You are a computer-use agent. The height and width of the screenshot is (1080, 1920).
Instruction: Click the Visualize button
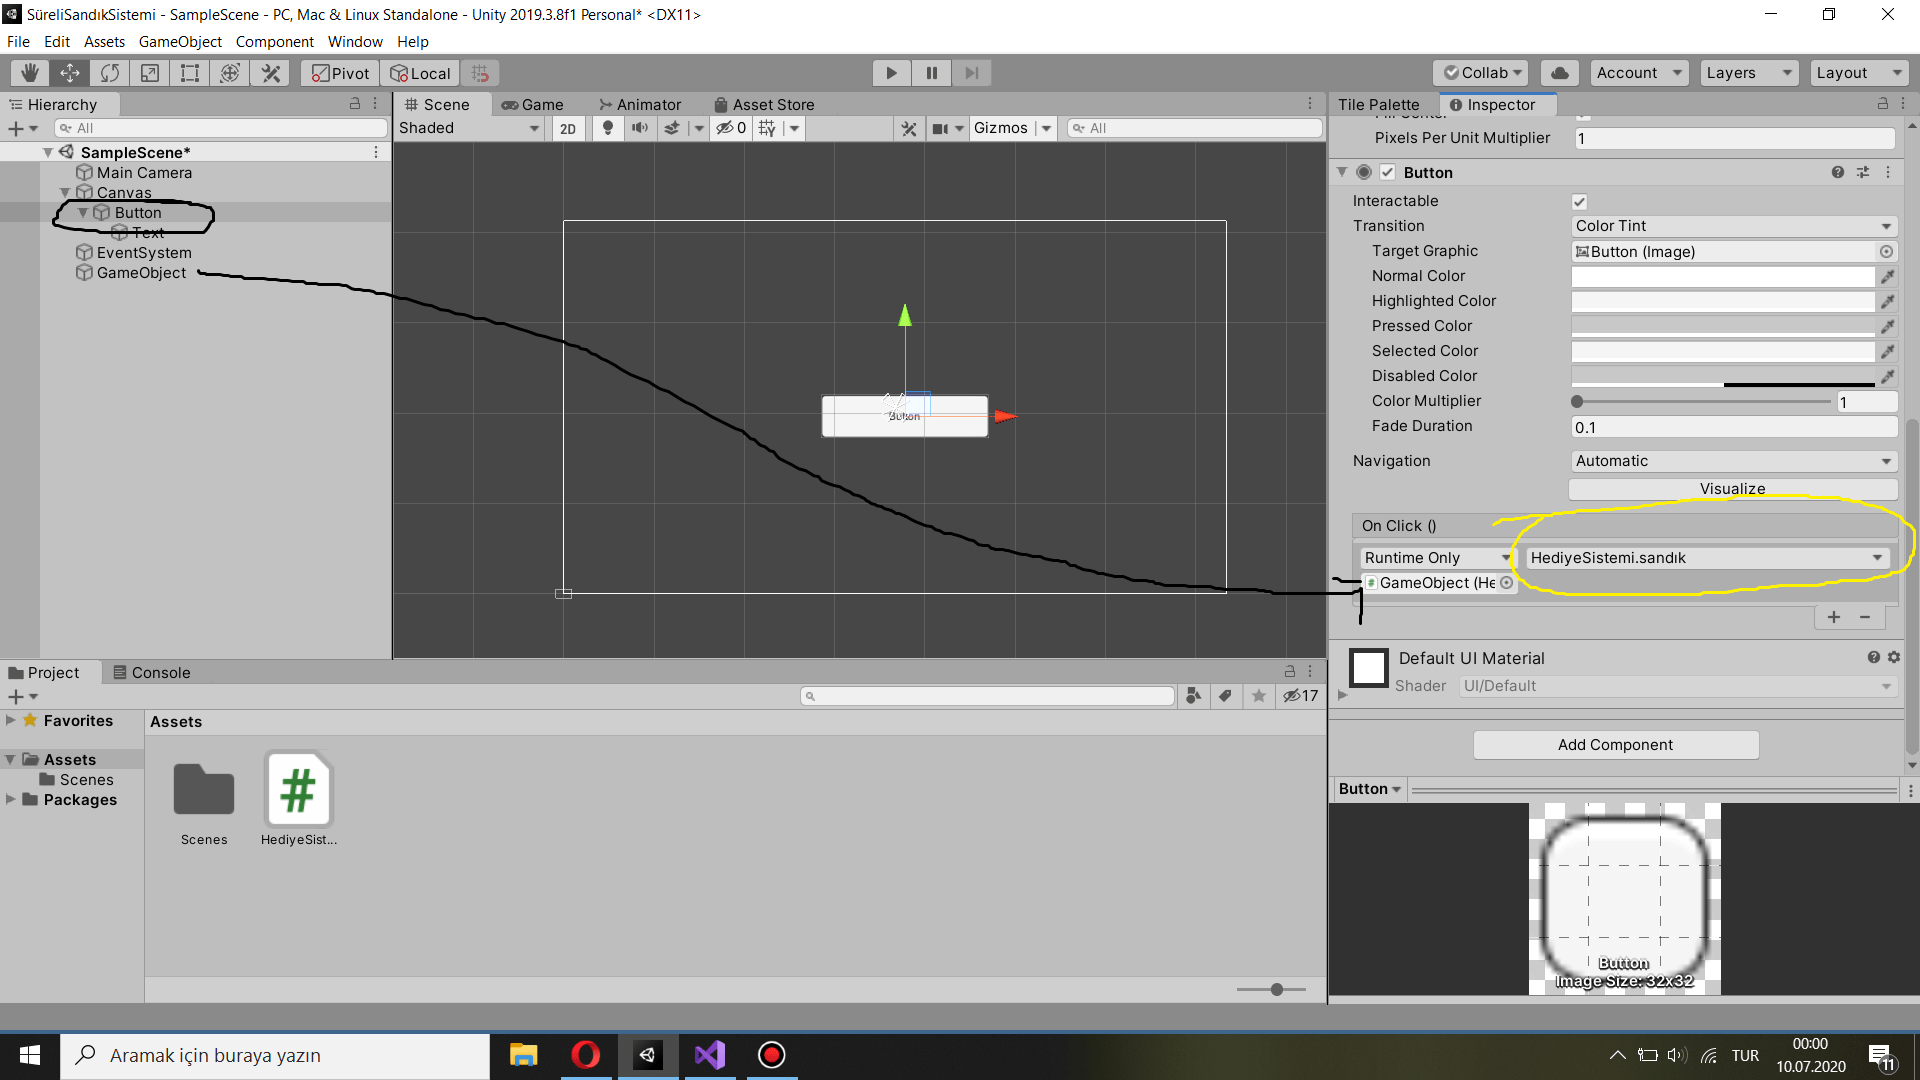click(1733, 489)
